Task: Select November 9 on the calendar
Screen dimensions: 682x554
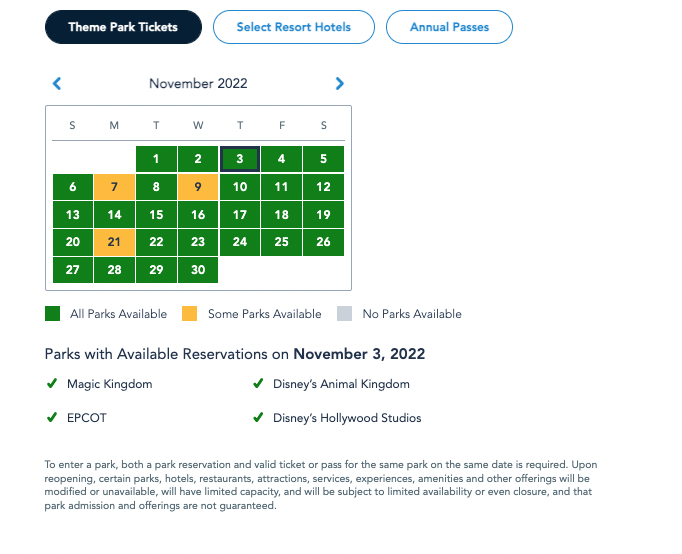Action: point(198,187)
